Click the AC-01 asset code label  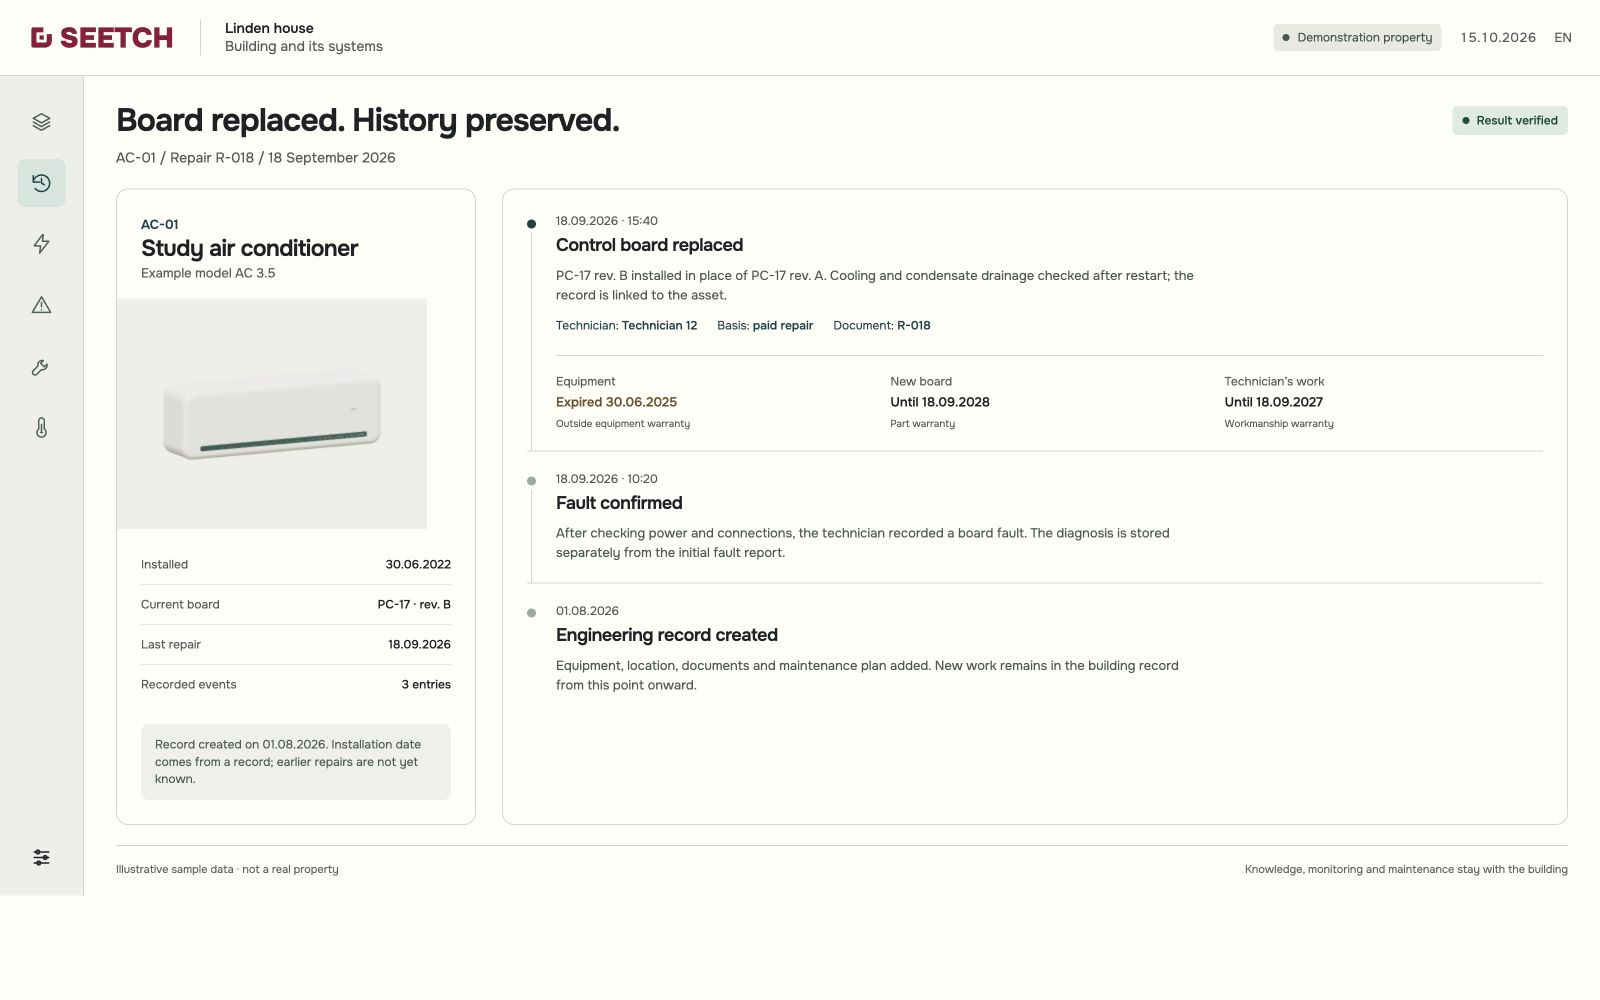click(160, 224)
